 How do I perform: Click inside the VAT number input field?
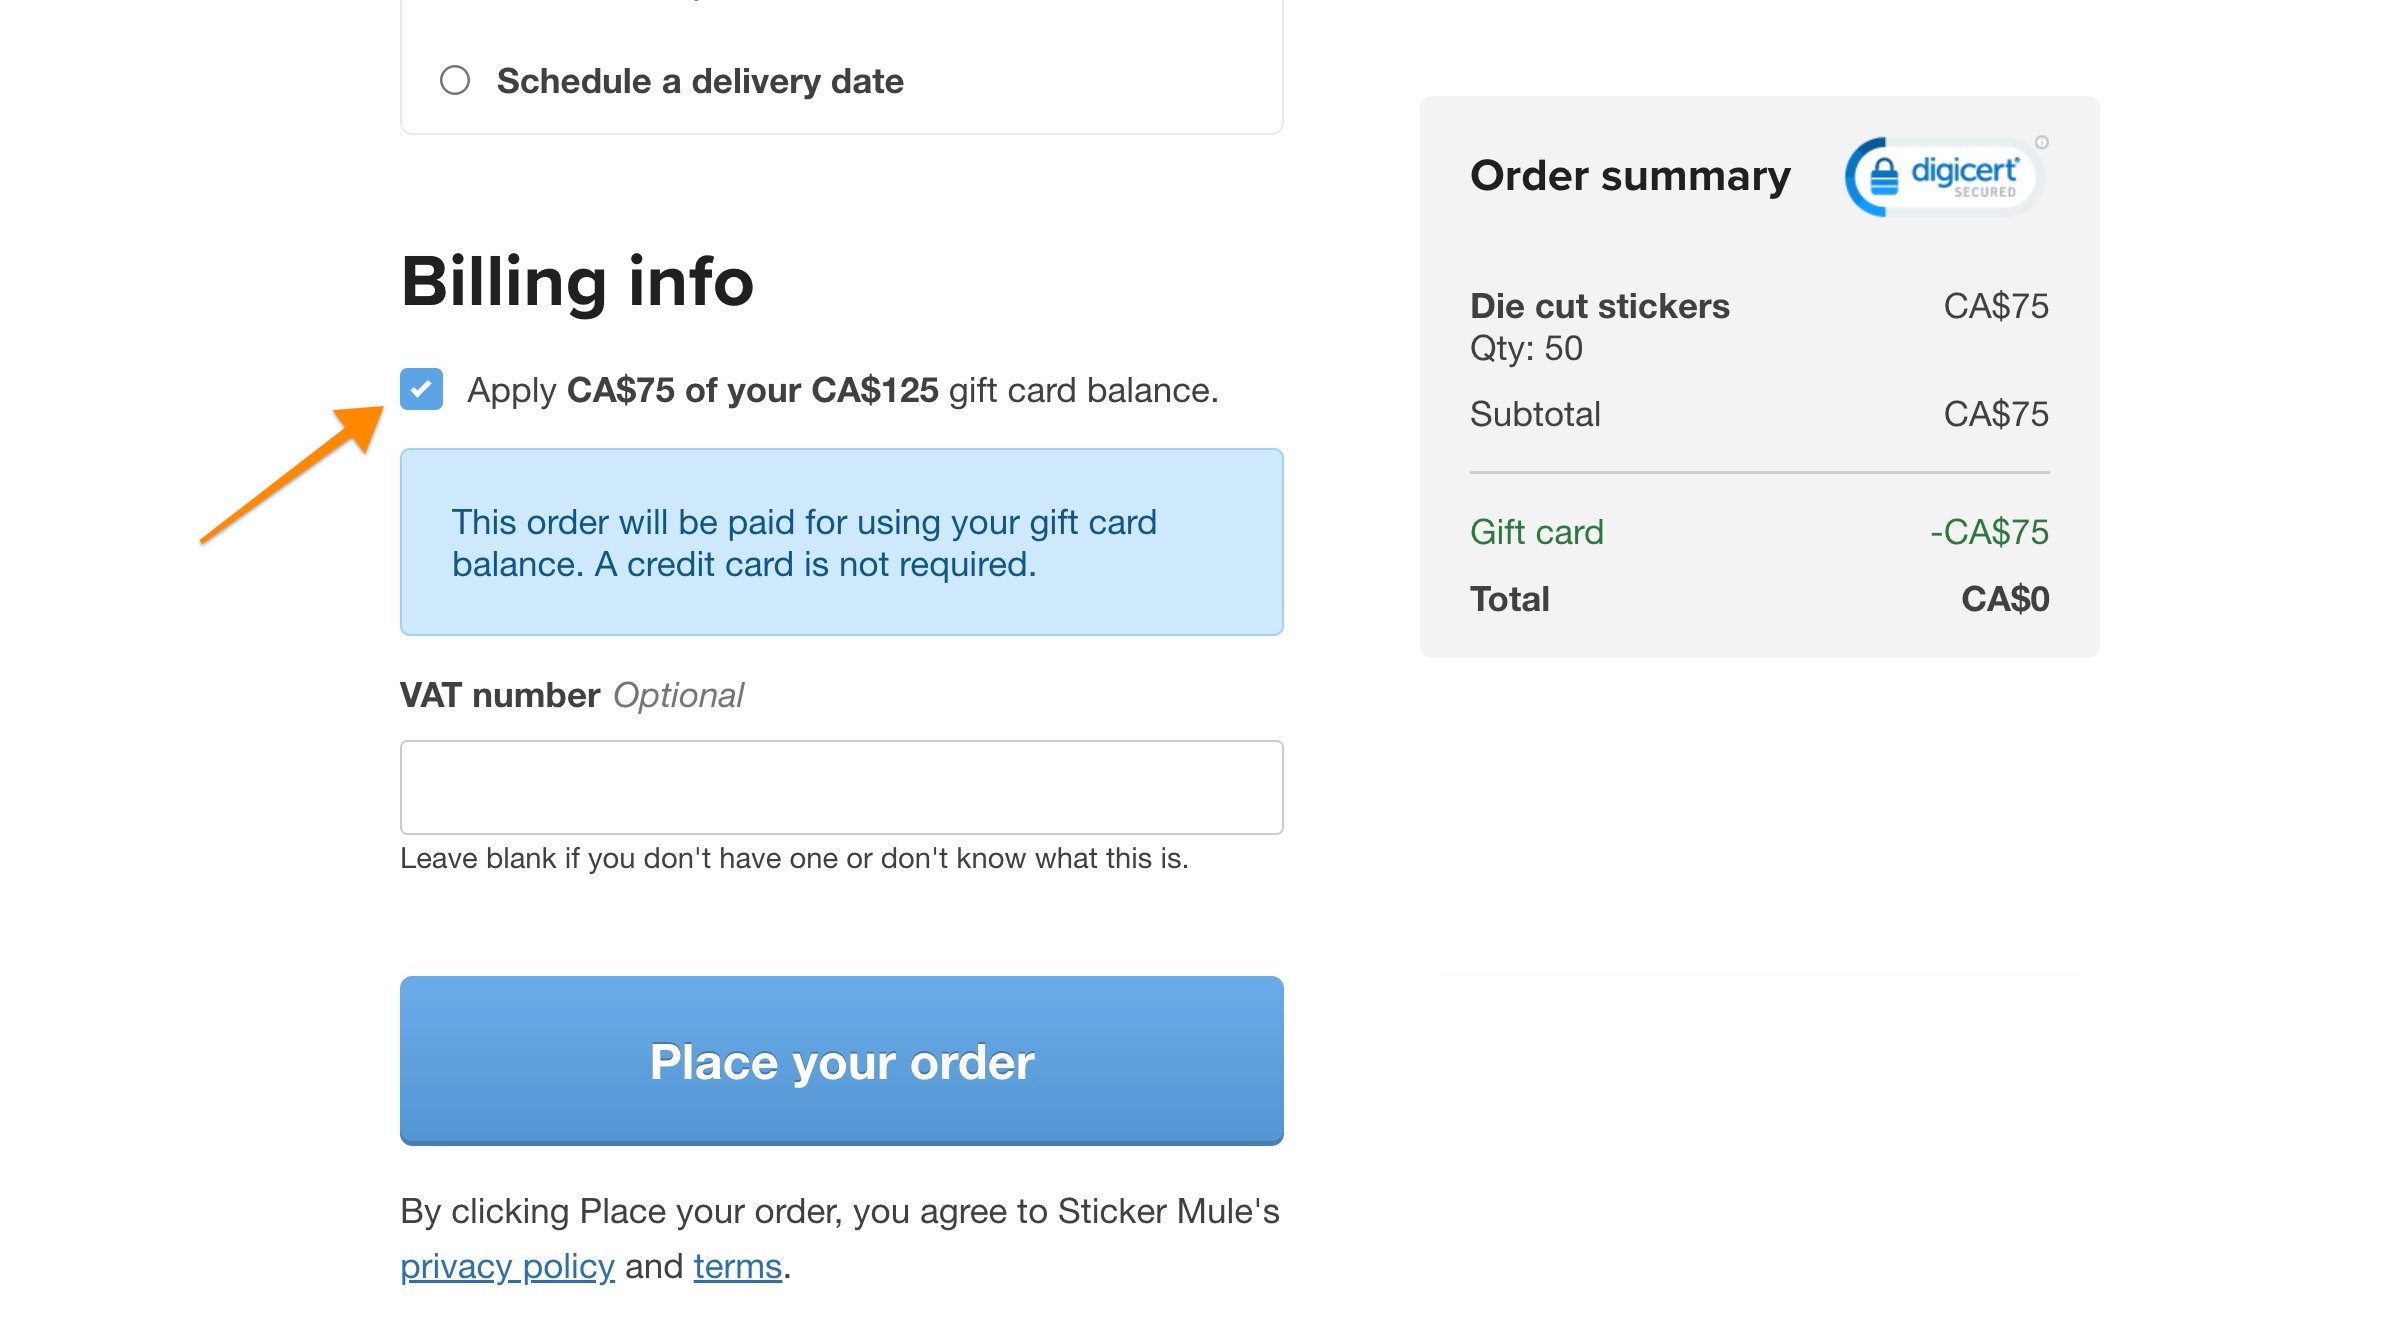(840, 787)
